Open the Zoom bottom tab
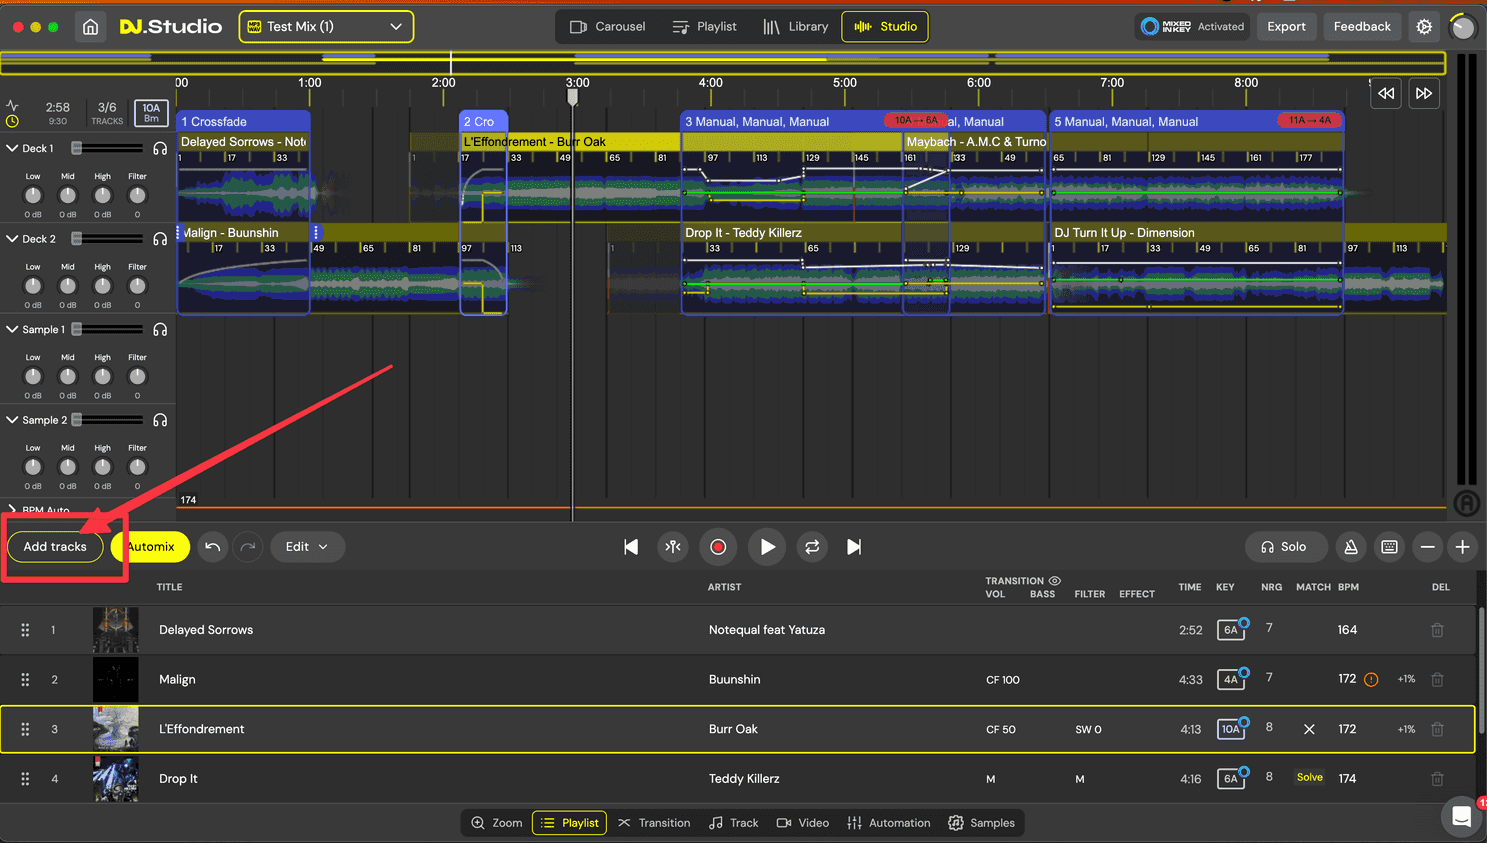The image size is (1487, 843). point(497,823)
